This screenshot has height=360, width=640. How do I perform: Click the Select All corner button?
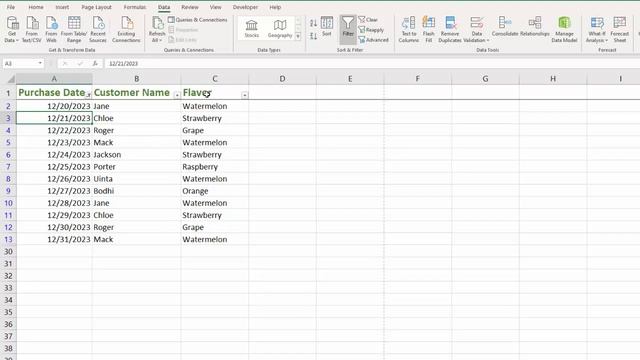[8, 79]
